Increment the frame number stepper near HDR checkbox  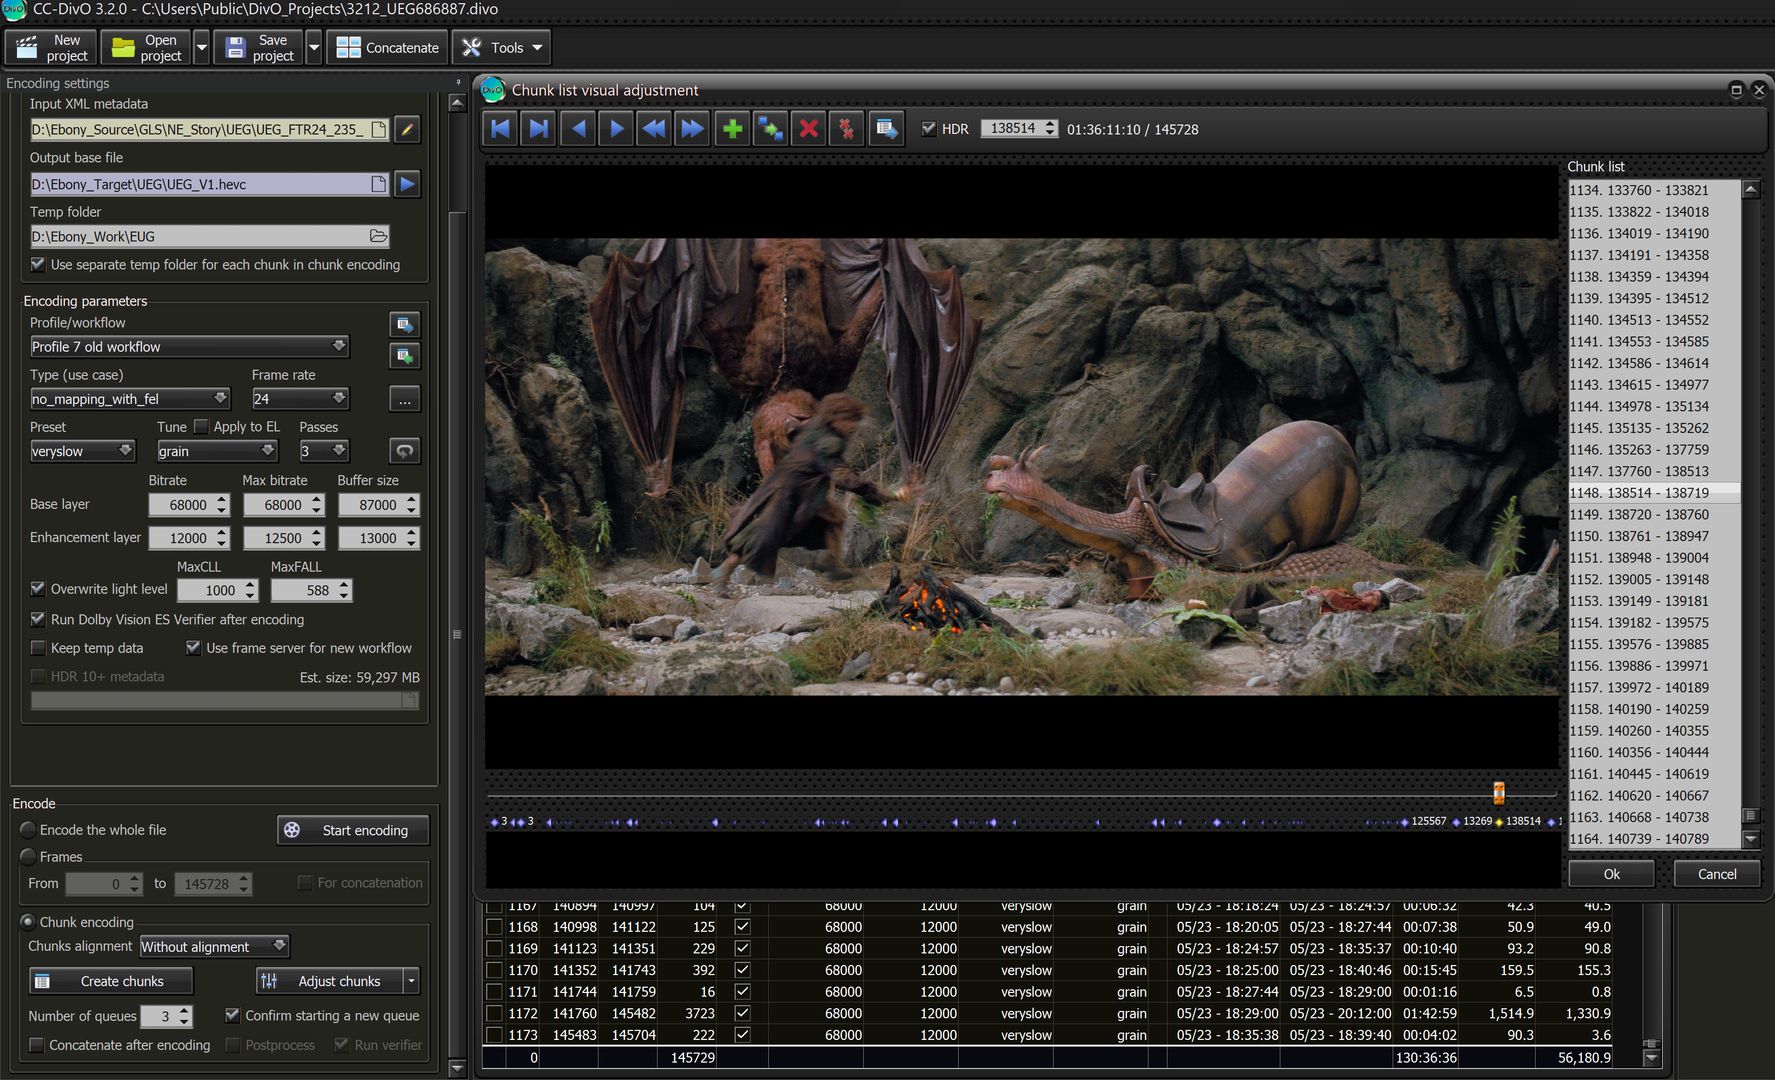click(1049, 124)
